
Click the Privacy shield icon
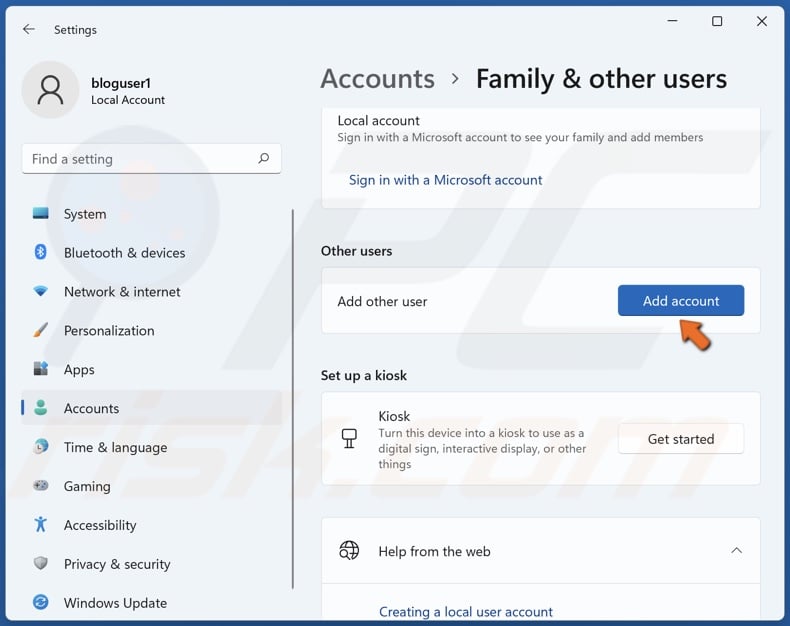pyautogui.click(x=41, y=563)
